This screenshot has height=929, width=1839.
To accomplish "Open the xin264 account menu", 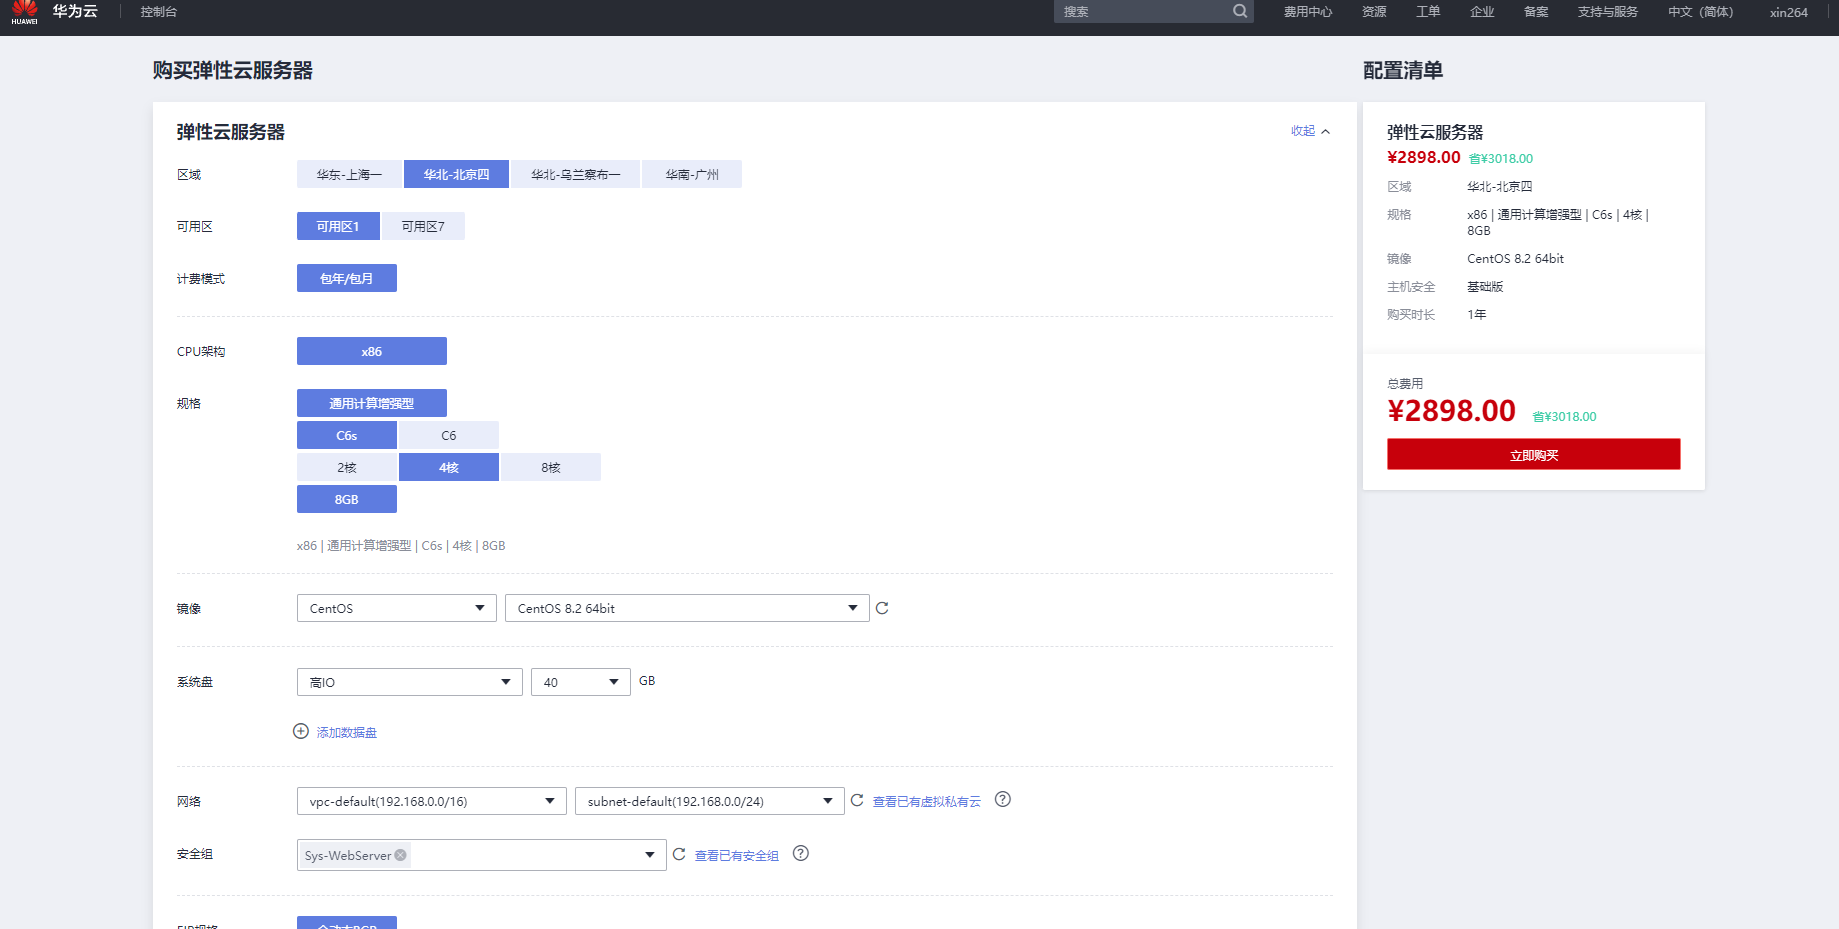I will [x=1789, y=12].
